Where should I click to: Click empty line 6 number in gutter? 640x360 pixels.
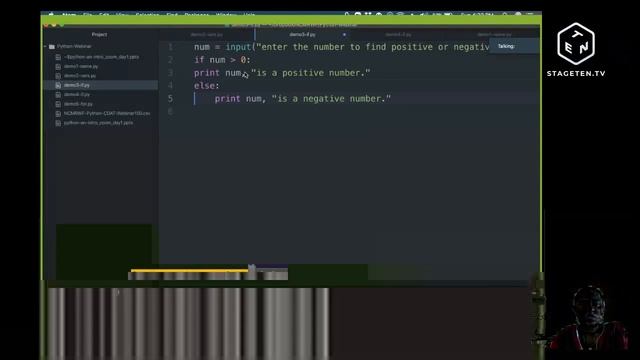coord(170,111)
